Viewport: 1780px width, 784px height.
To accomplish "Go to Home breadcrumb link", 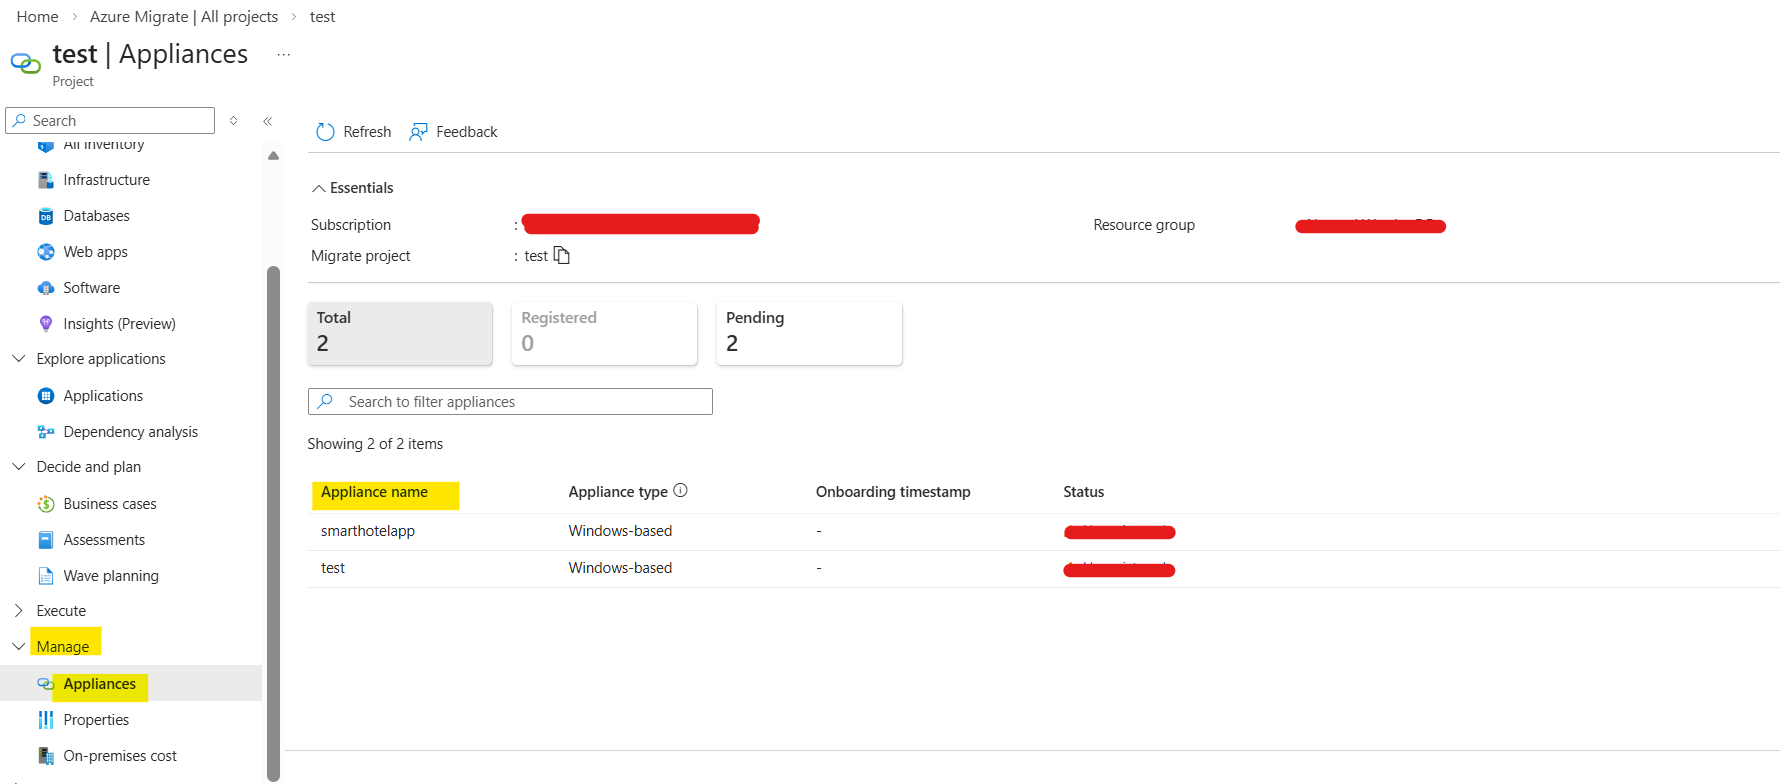I will pos(38,17).
